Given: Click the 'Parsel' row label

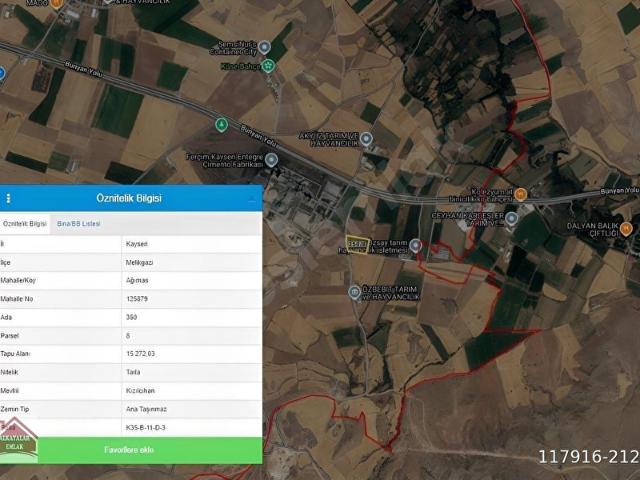Looking at the screenshot, I should pos(9,336).
